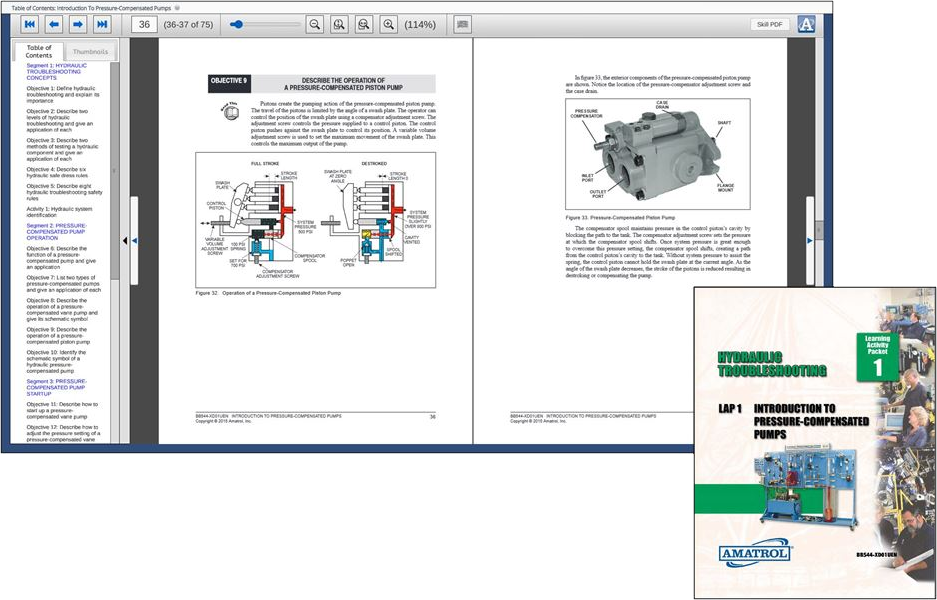
Task: Click the table of contents scrollbar
Action: pyautogui.click(x=115, y=173)
